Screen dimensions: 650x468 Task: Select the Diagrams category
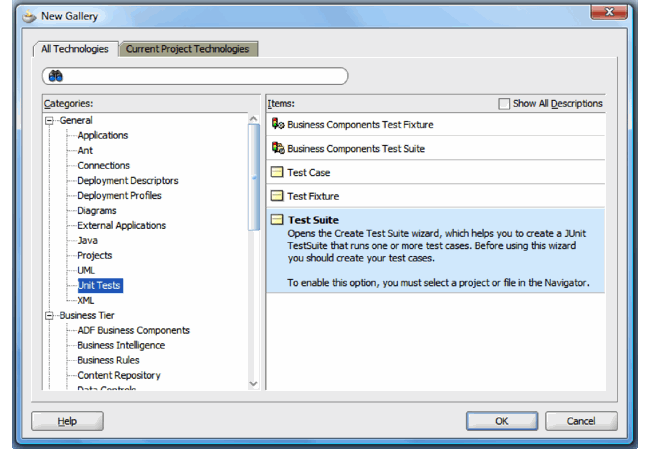tap(97, 211)
